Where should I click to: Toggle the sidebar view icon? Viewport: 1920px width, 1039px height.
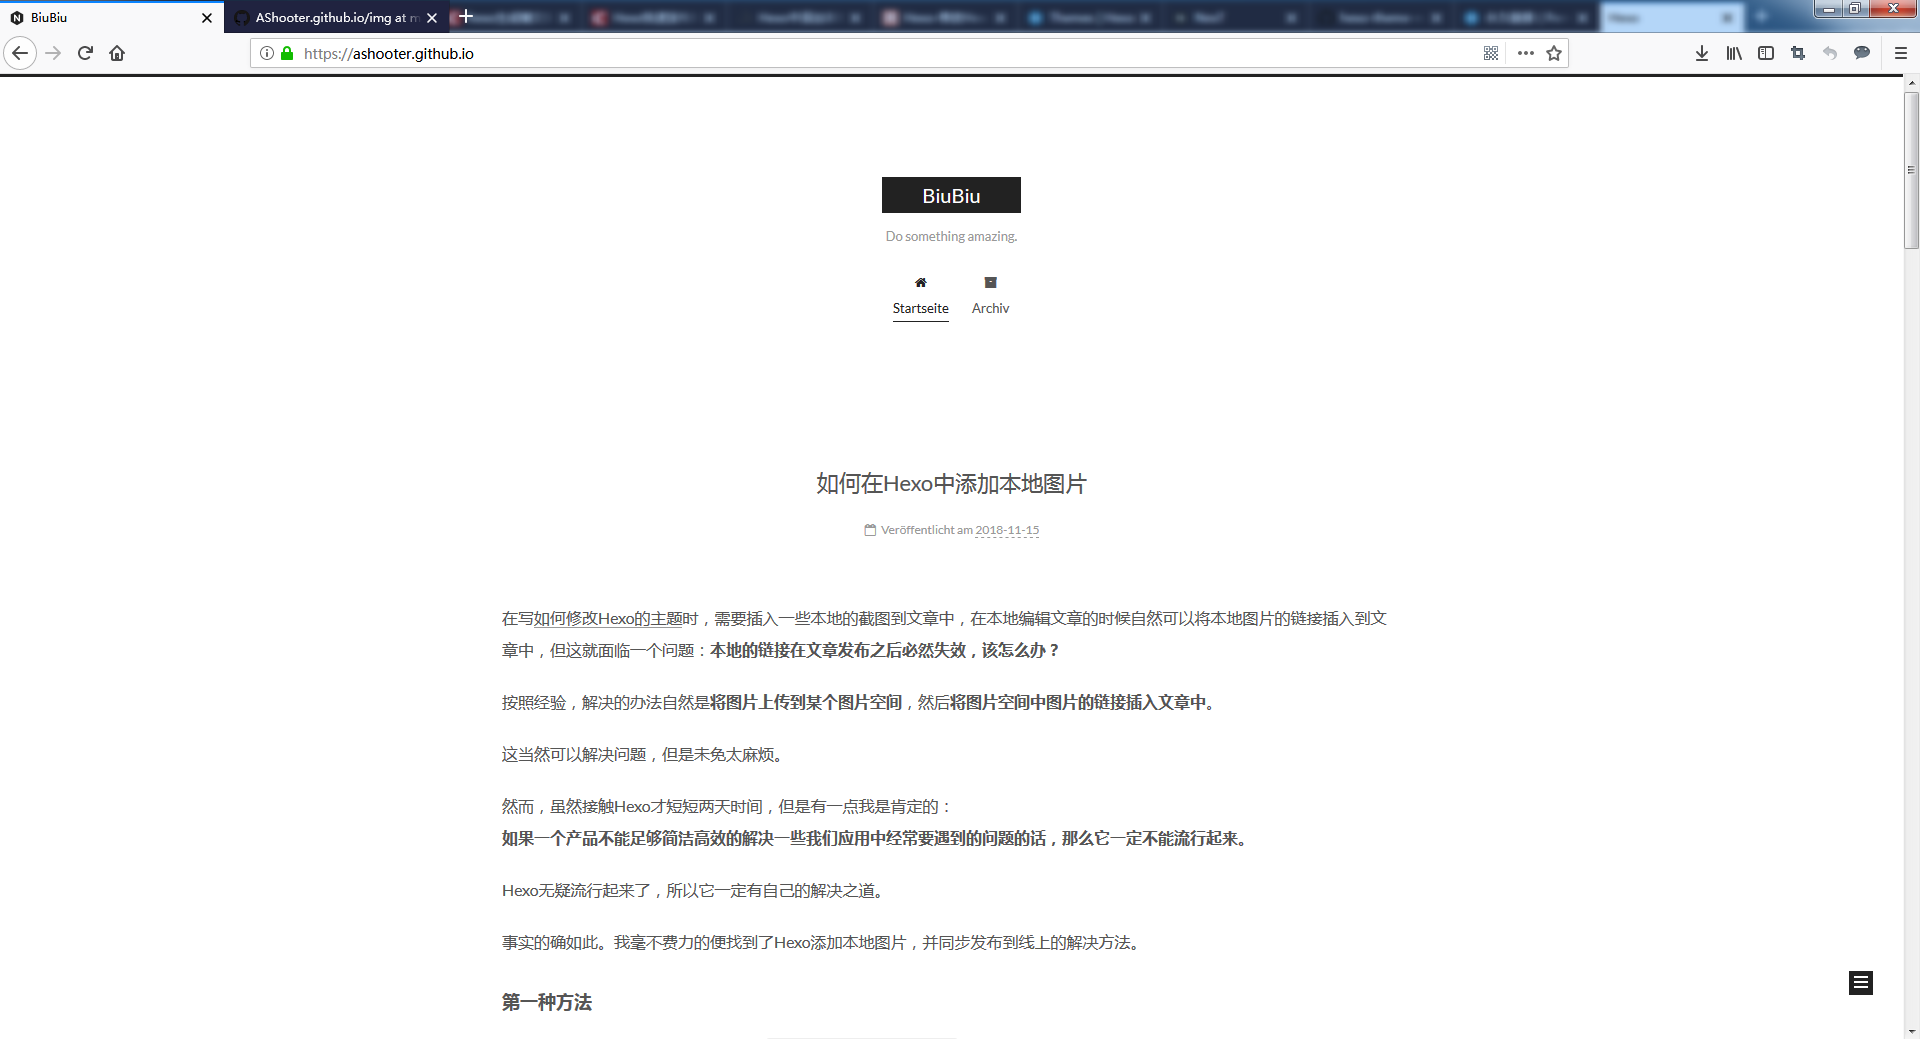click(x=1766, y=53)
